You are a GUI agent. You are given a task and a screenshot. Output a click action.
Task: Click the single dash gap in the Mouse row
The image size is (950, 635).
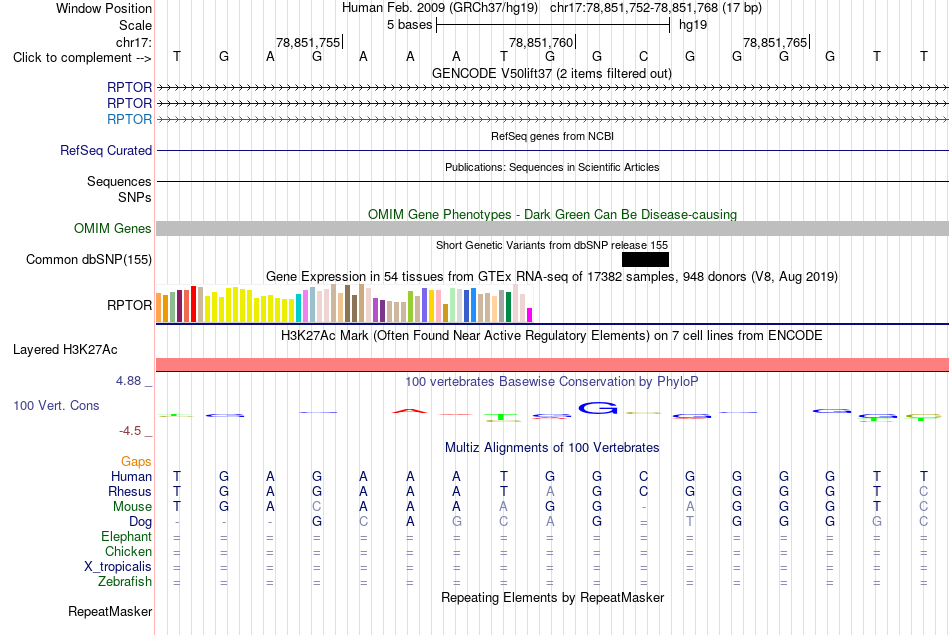pos(643,507)
